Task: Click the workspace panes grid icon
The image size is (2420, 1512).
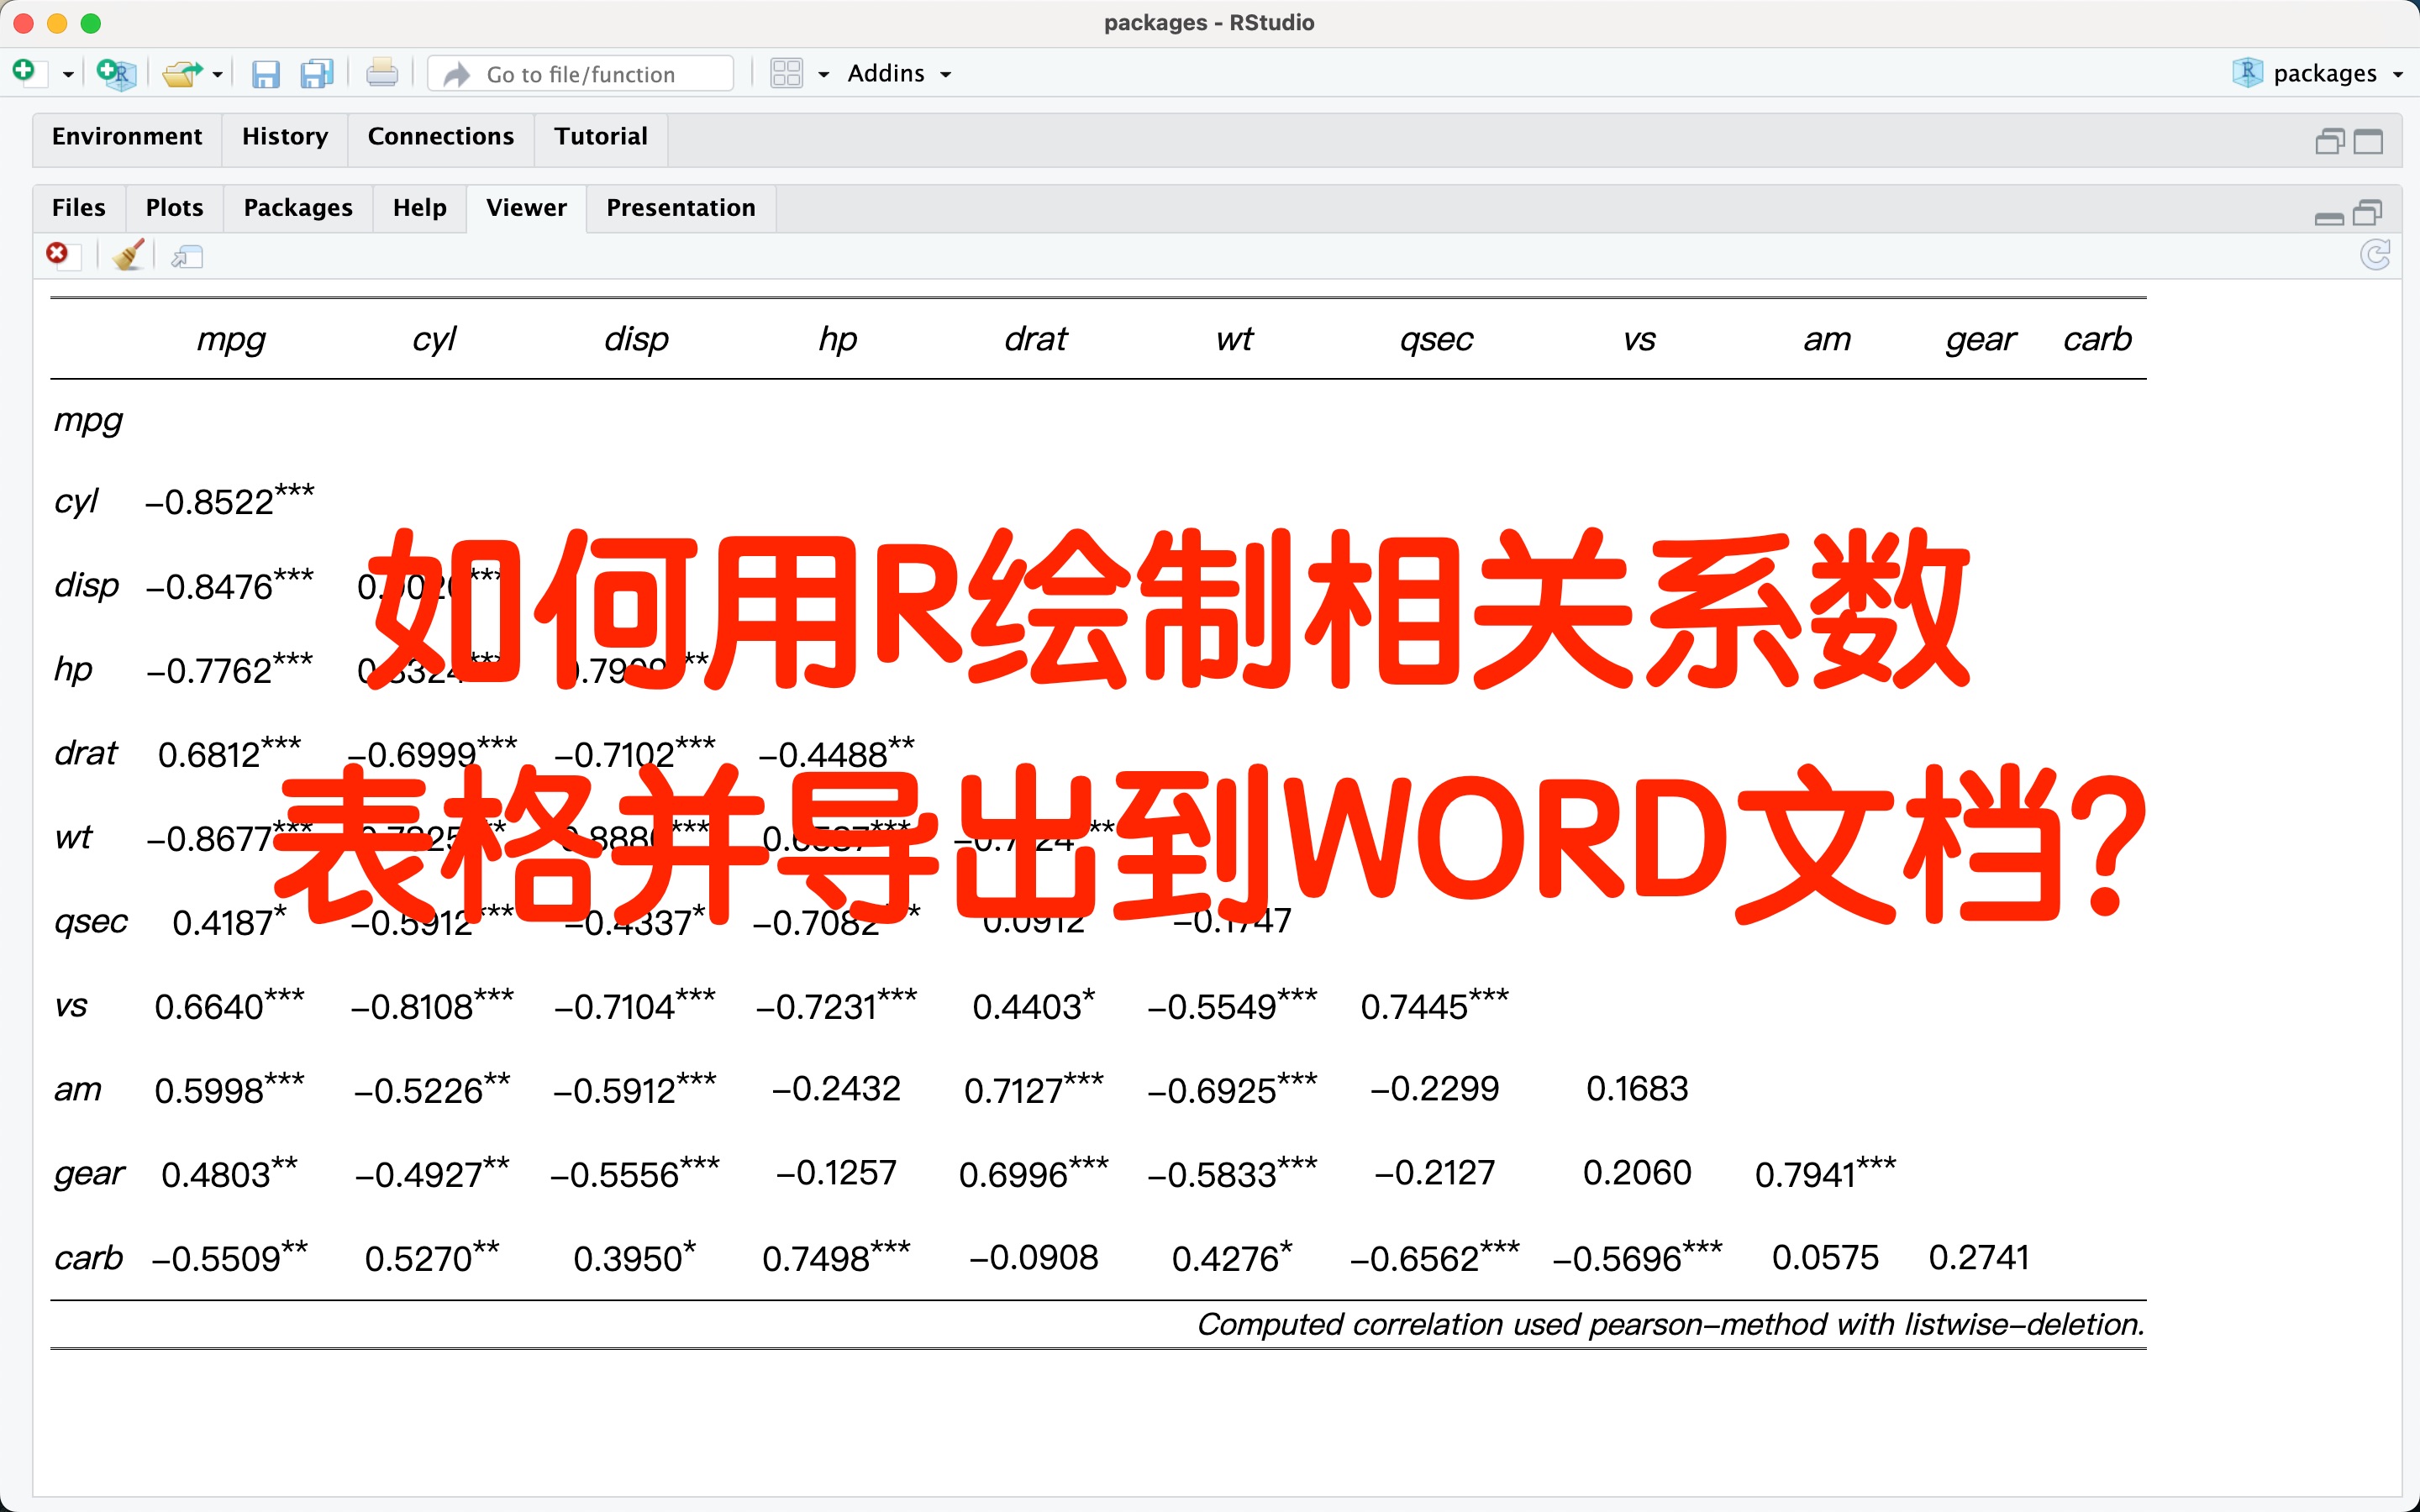Action: pos(786,73)
